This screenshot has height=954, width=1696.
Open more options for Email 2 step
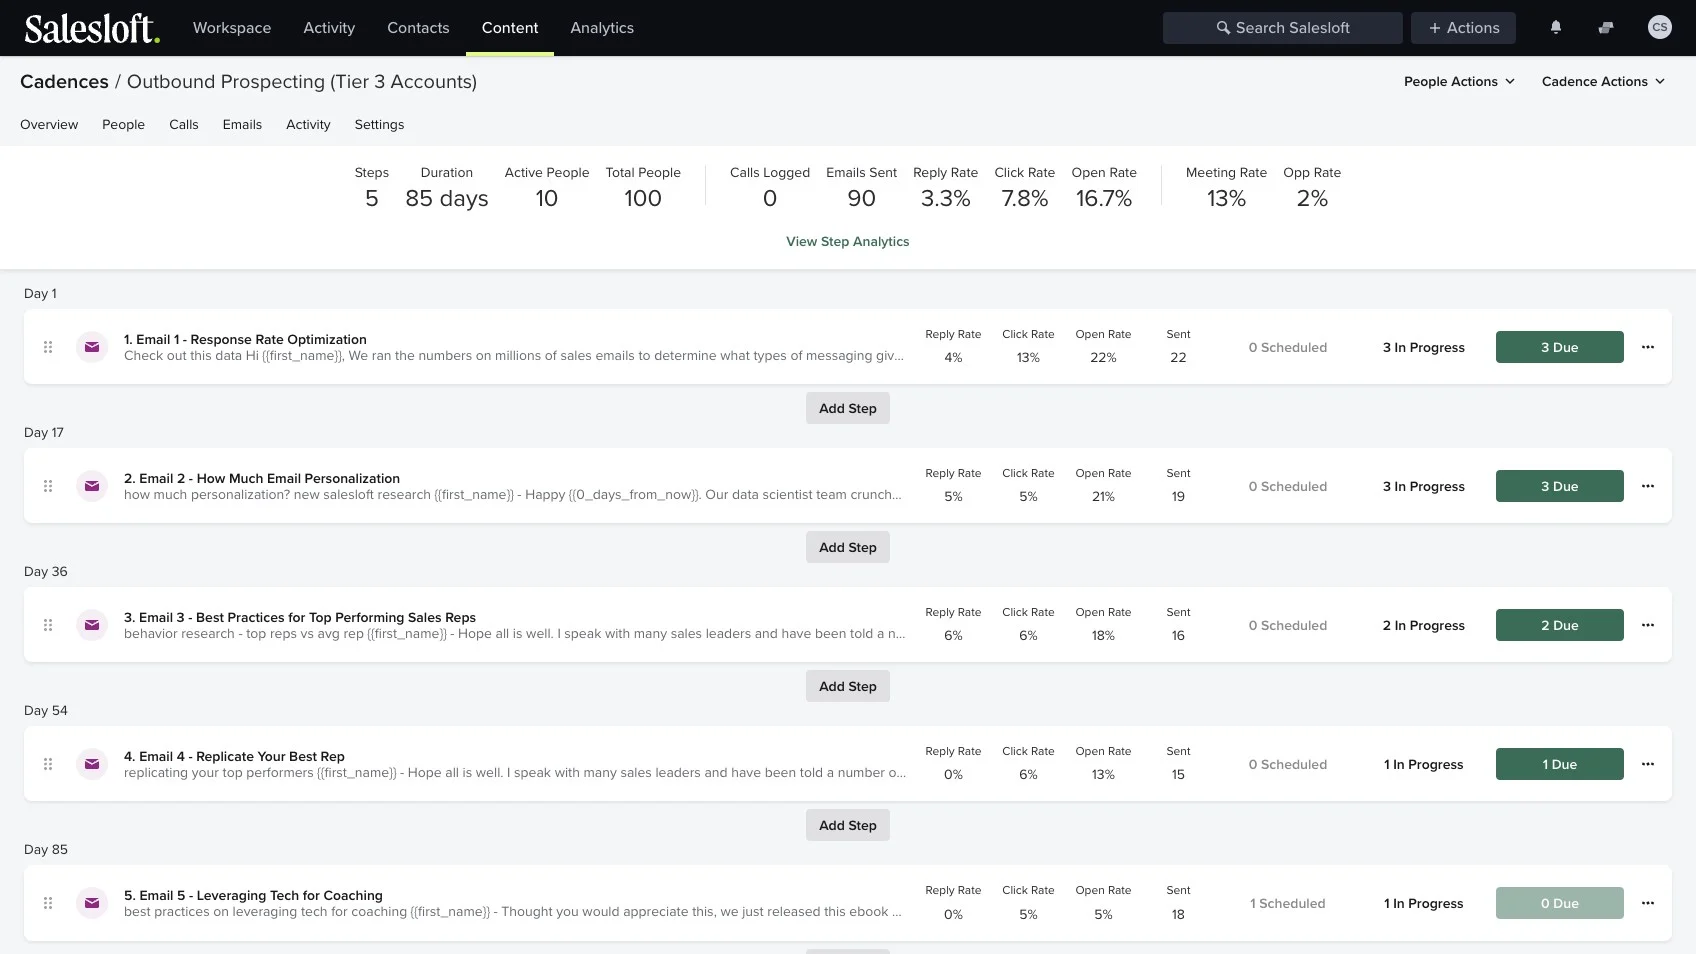coord(1648,486)
